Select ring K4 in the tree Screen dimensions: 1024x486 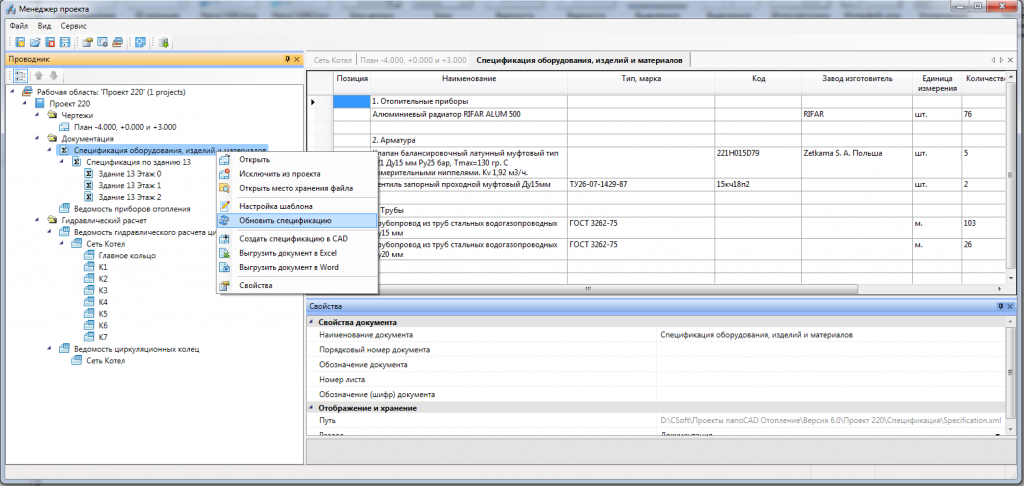click(x=103, y=302)
